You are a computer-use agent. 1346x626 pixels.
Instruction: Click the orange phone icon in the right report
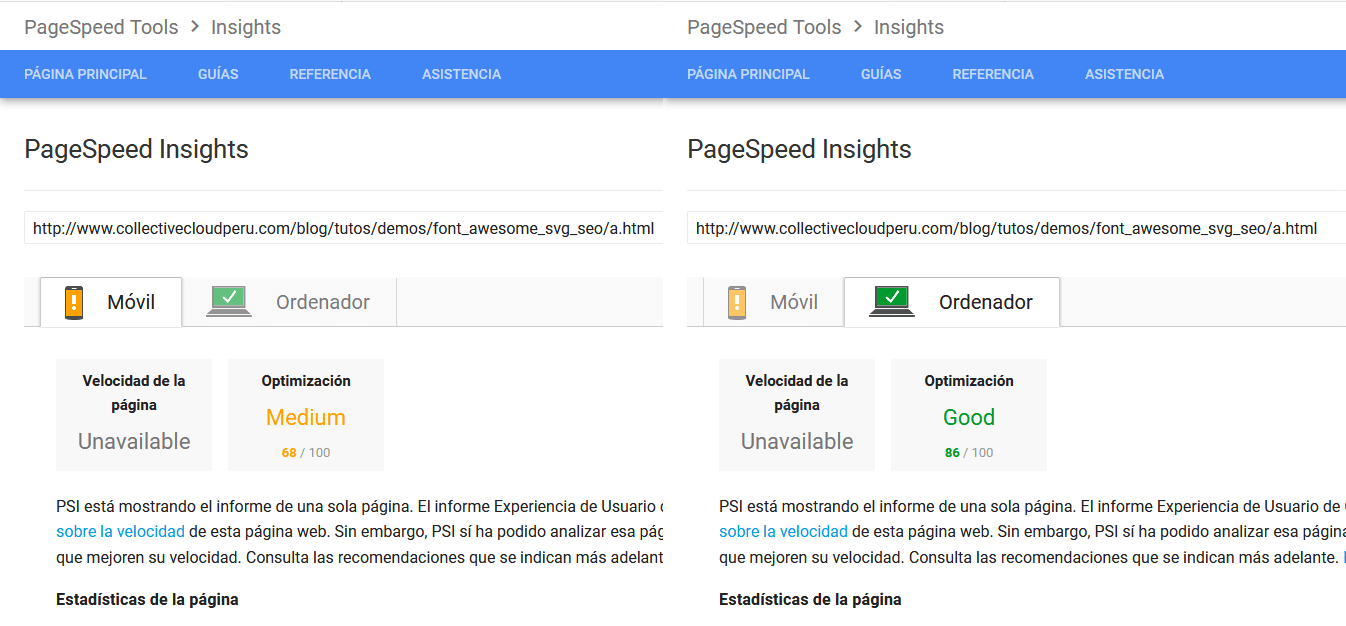(737, 302)
